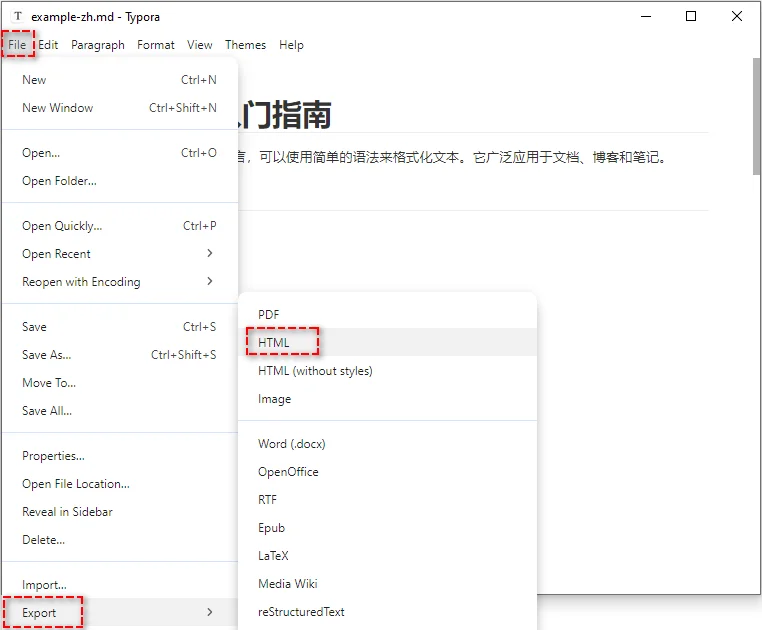Minimize the Typora window
The height and width of the screenshot is (630, 762).
point(646,17)
